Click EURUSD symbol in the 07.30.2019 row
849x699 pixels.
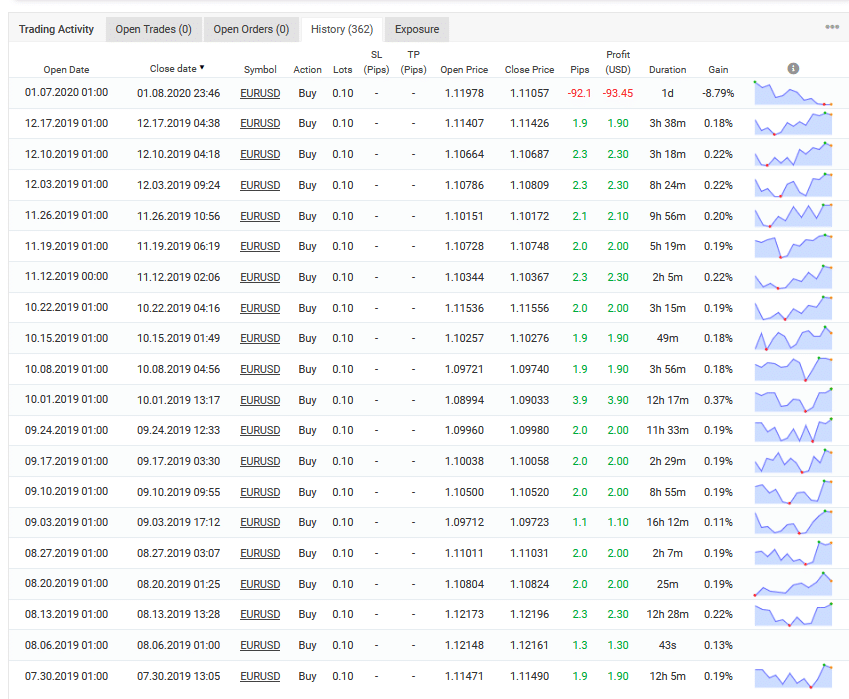point(260,676)
